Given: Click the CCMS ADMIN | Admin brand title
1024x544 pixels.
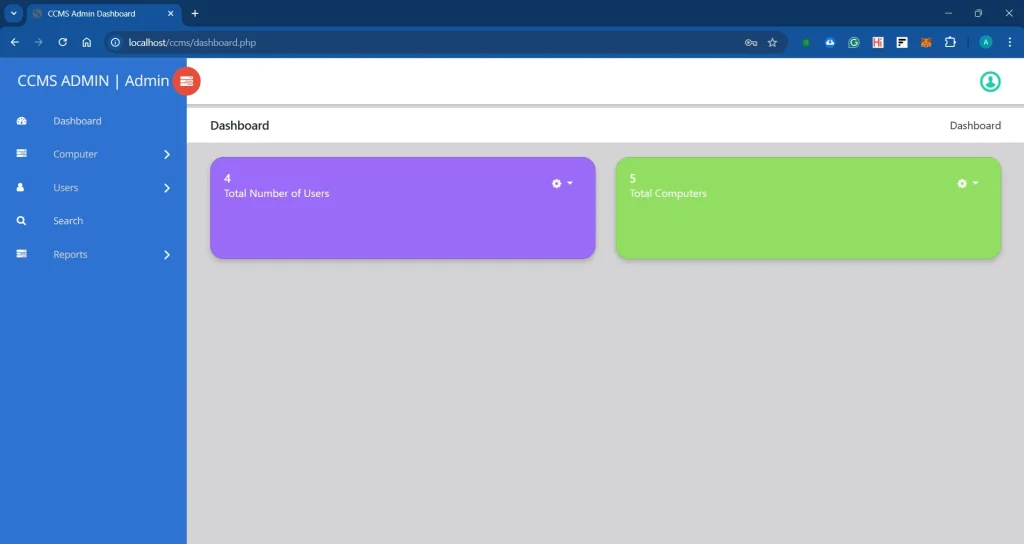Looking at the screenshot, I should click(x=93, y=80).
